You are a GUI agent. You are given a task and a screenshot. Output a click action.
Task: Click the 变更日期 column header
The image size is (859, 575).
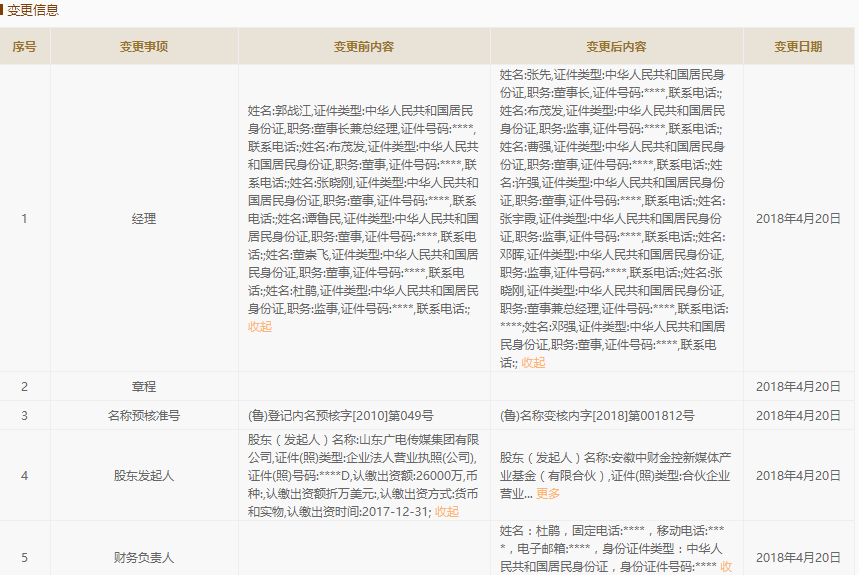pyautogui.click(x=798, y=47)
